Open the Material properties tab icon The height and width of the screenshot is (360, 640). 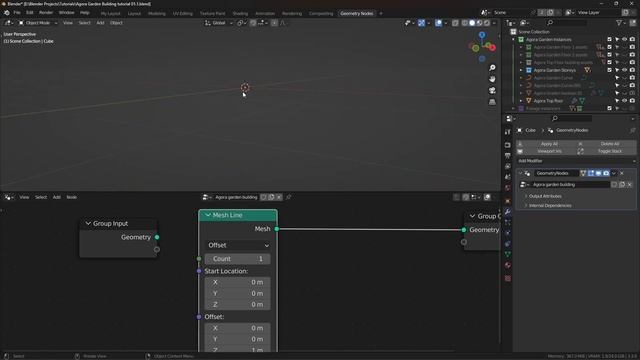point(507,265)
